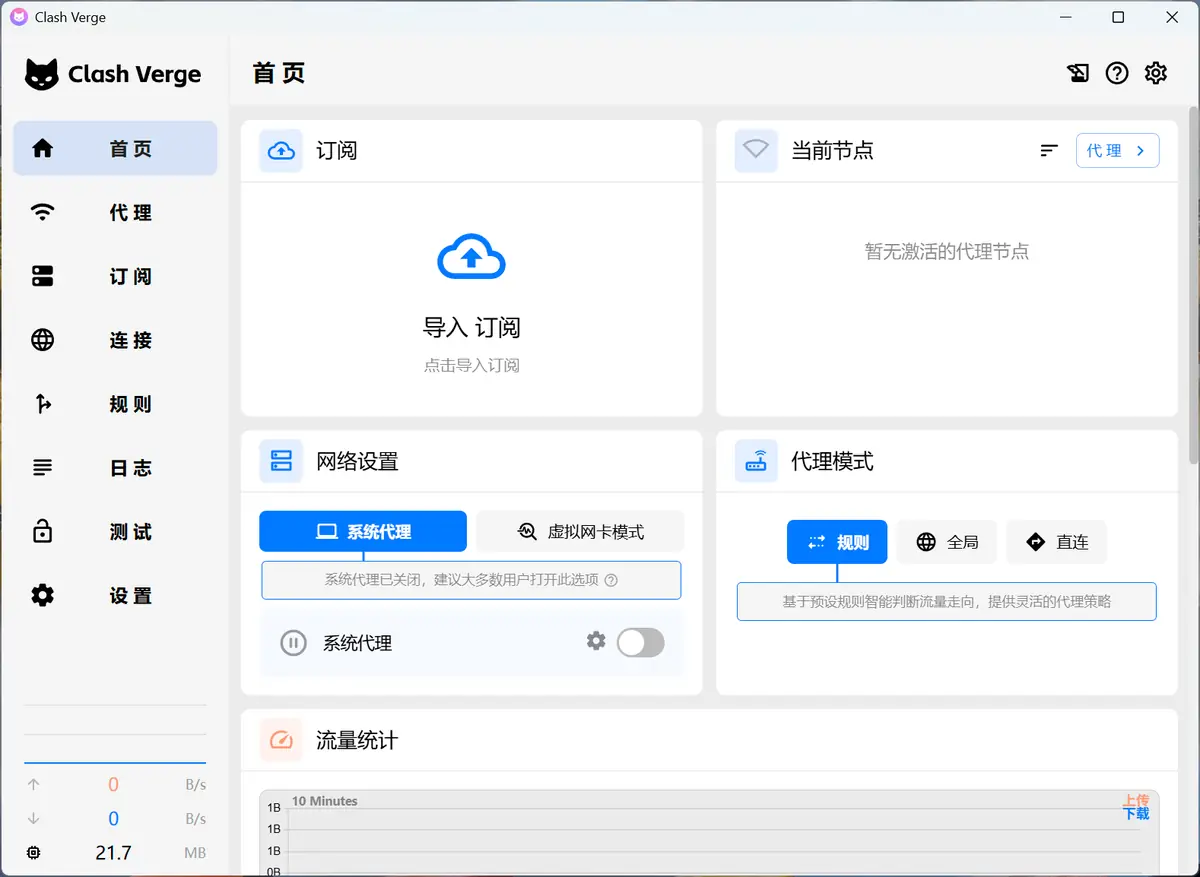
Task: Open the 代理 proxies page in sidebar
Action: point(115,212)
